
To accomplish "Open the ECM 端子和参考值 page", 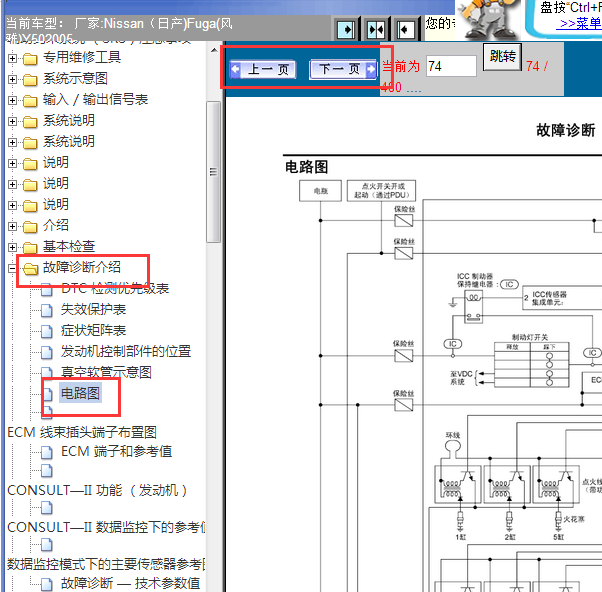I will pos(116,451).
